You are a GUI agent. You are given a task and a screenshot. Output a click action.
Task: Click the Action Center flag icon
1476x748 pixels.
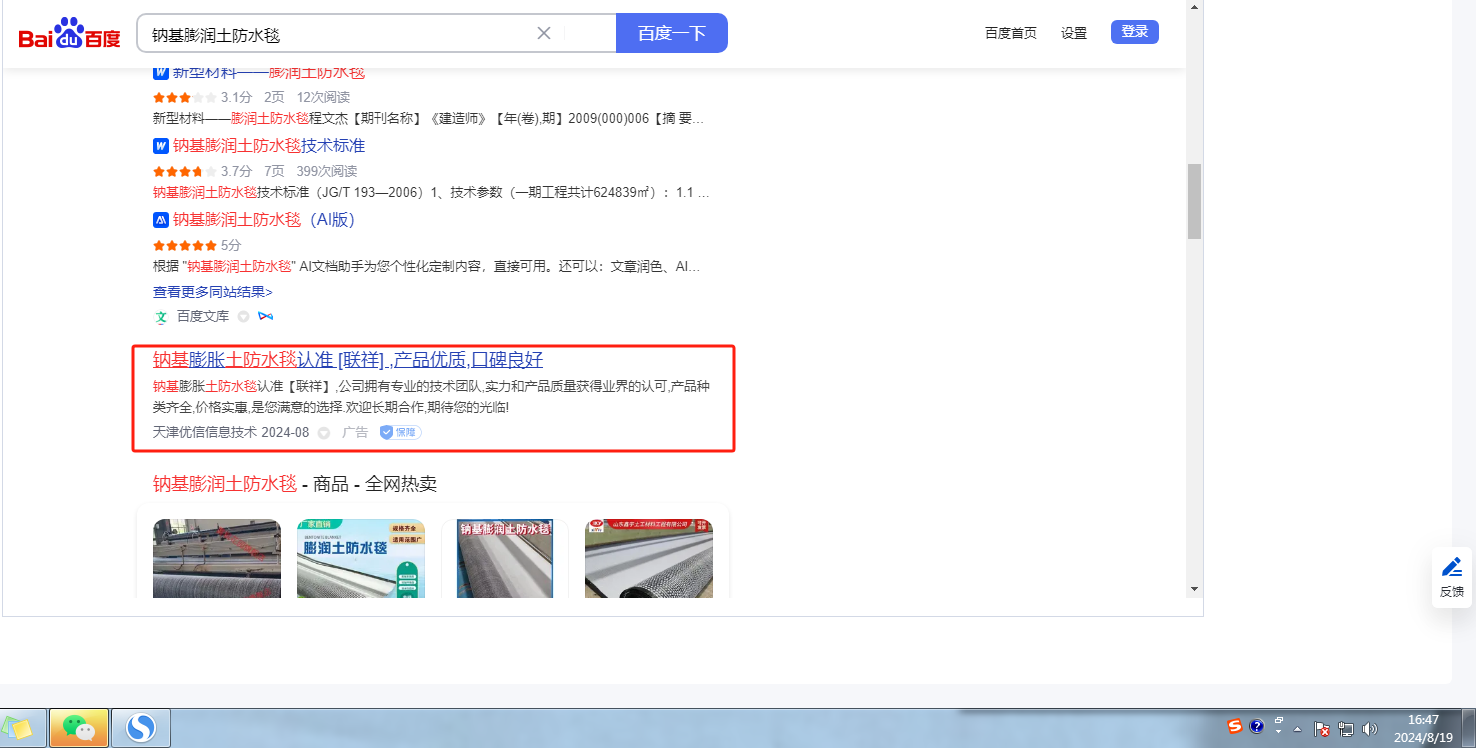1322,729
